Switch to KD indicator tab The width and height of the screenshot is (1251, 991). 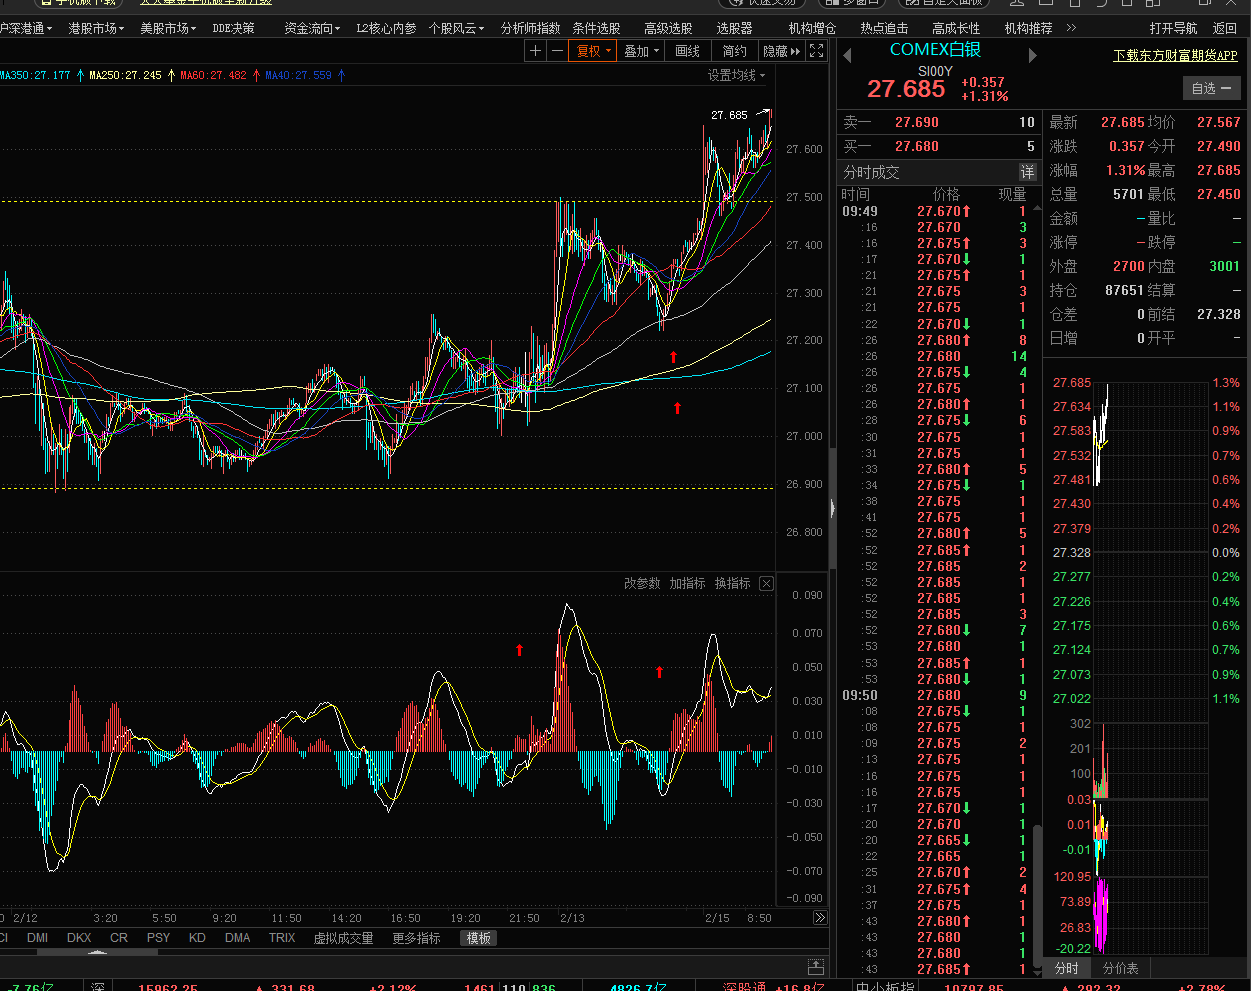(197, 938)
